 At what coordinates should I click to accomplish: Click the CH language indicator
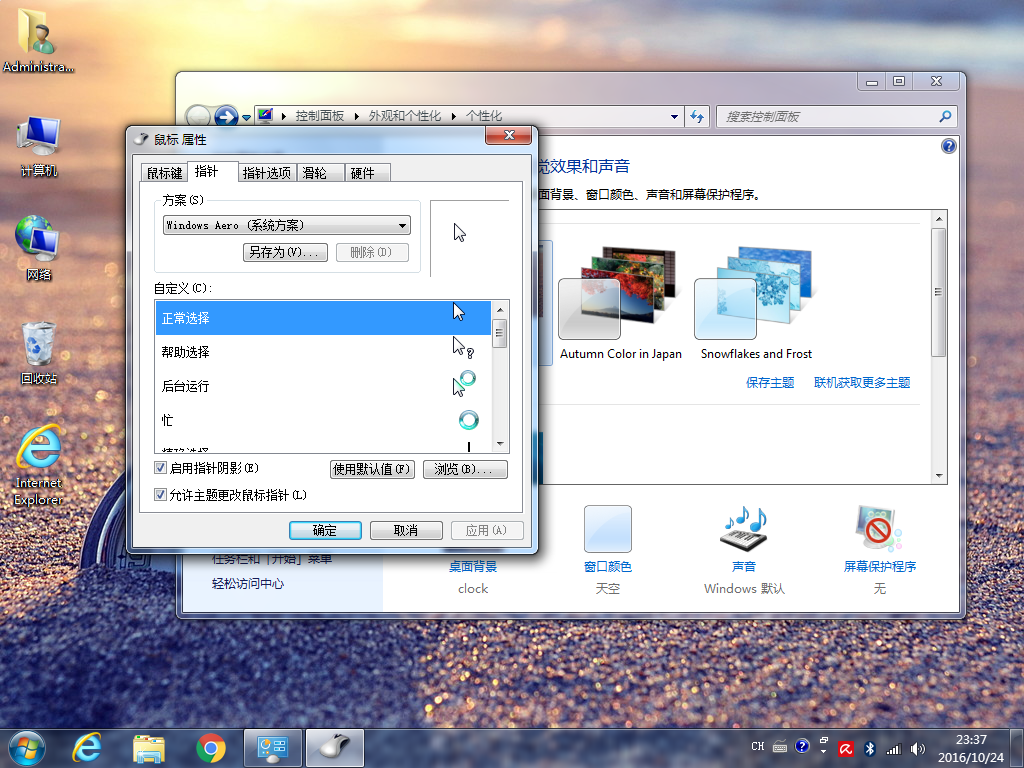coord(758,746)
